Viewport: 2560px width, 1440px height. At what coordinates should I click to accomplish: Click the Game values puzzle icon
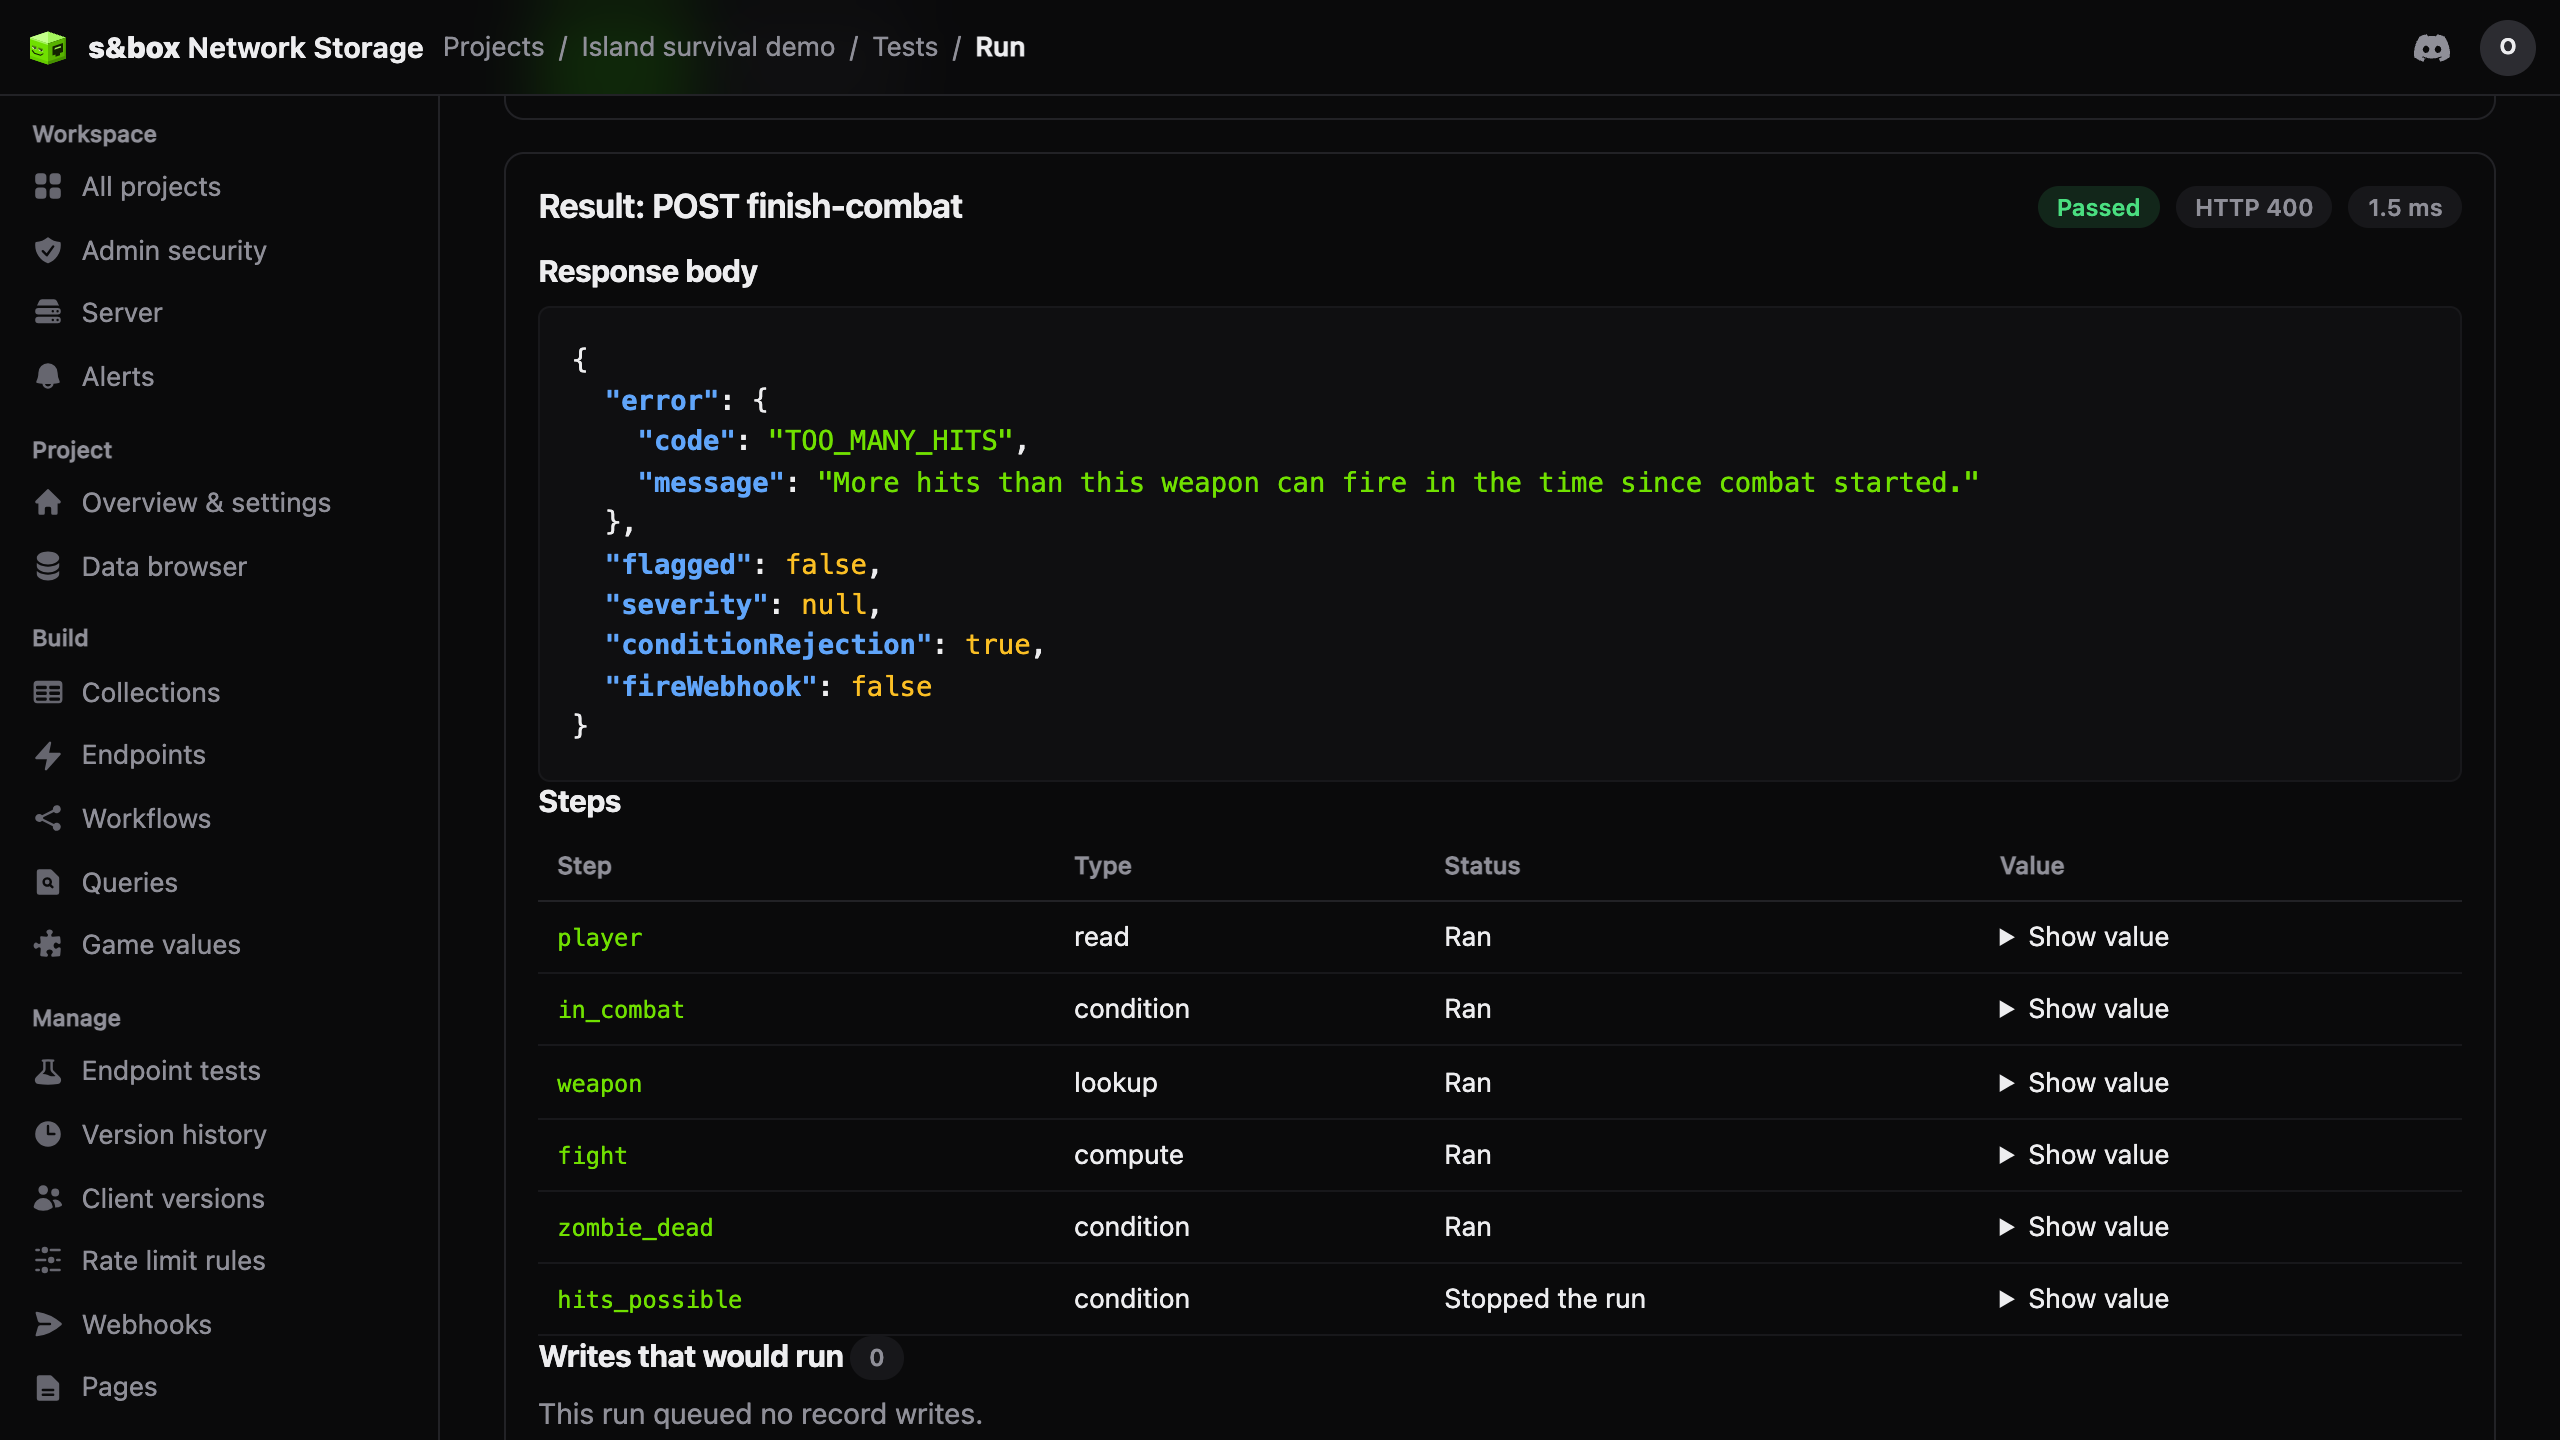[x=47, y=944]
